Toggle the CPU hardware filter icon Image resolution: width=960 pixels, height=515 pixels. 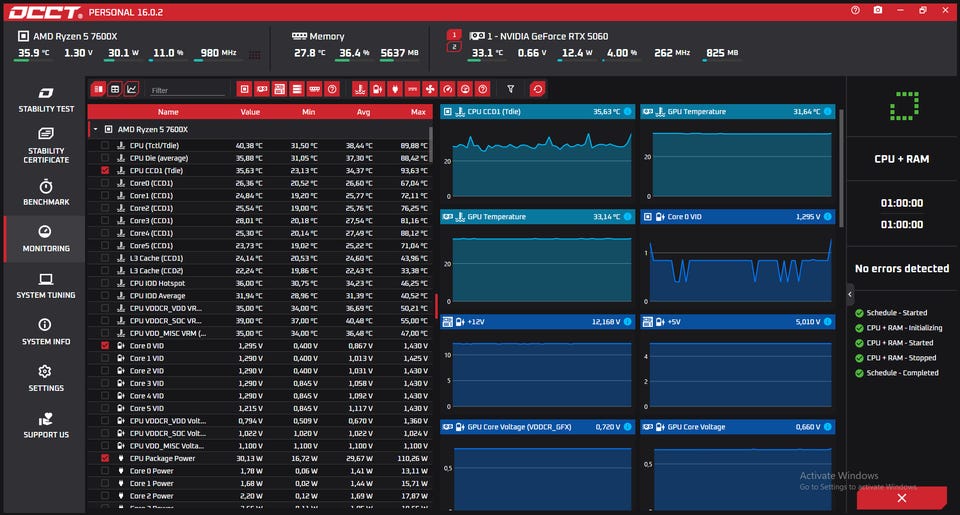click(244, 89)
